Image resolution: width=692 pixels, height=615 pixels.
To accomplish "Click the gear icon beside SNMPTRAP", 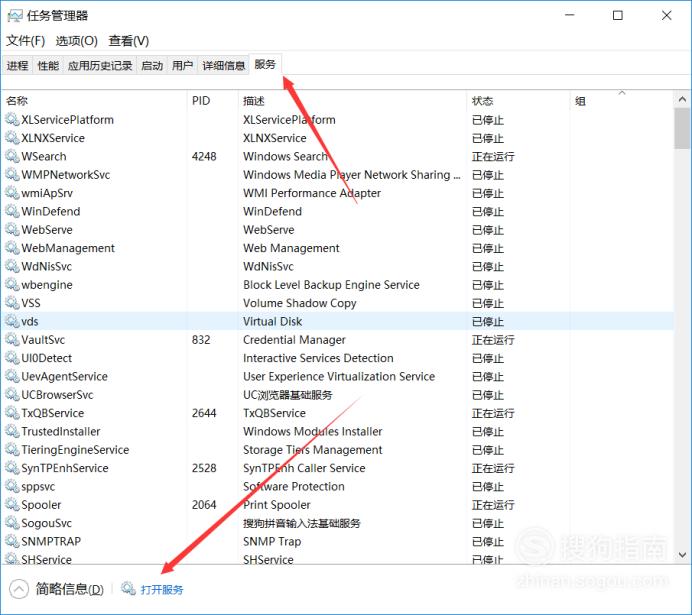I will click(12, 541).
